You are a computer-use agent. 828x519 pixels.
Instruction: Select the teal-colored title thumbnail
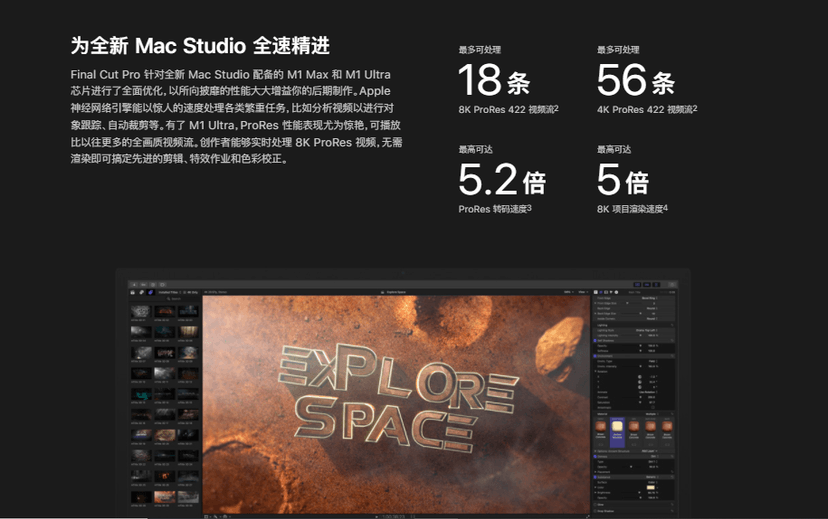142,394
